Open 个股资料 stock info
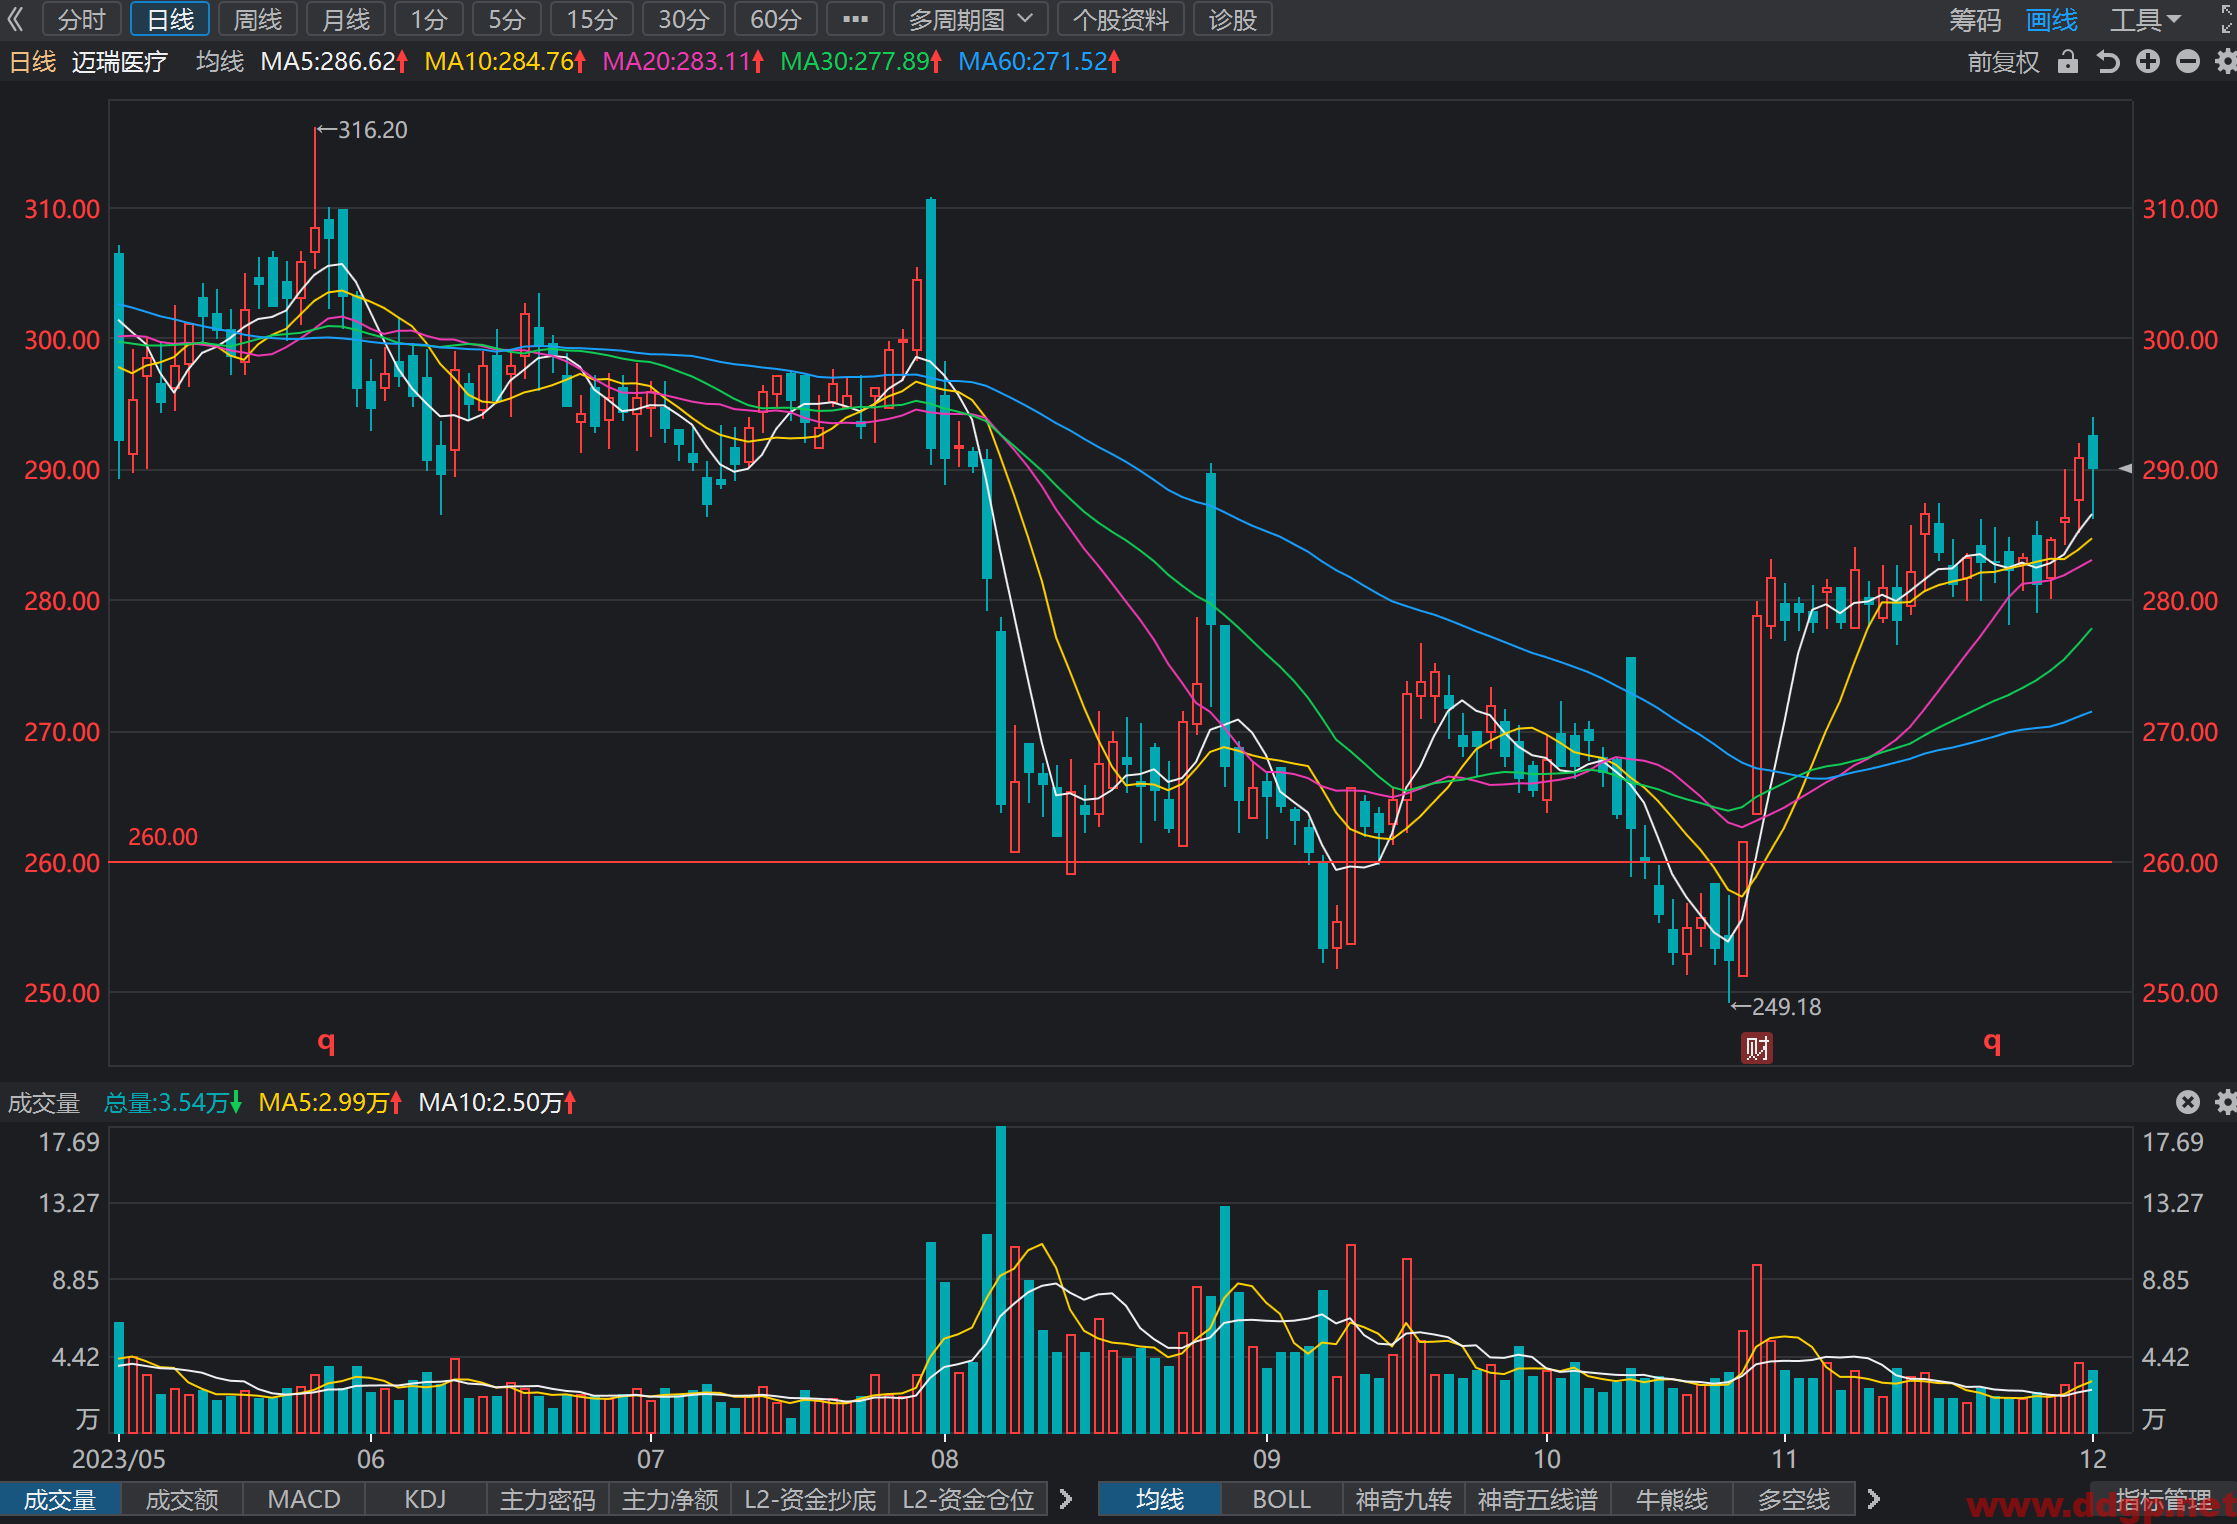Screen dimensions: 2237x1524 pyautogui.click(x=1121, y=19)
